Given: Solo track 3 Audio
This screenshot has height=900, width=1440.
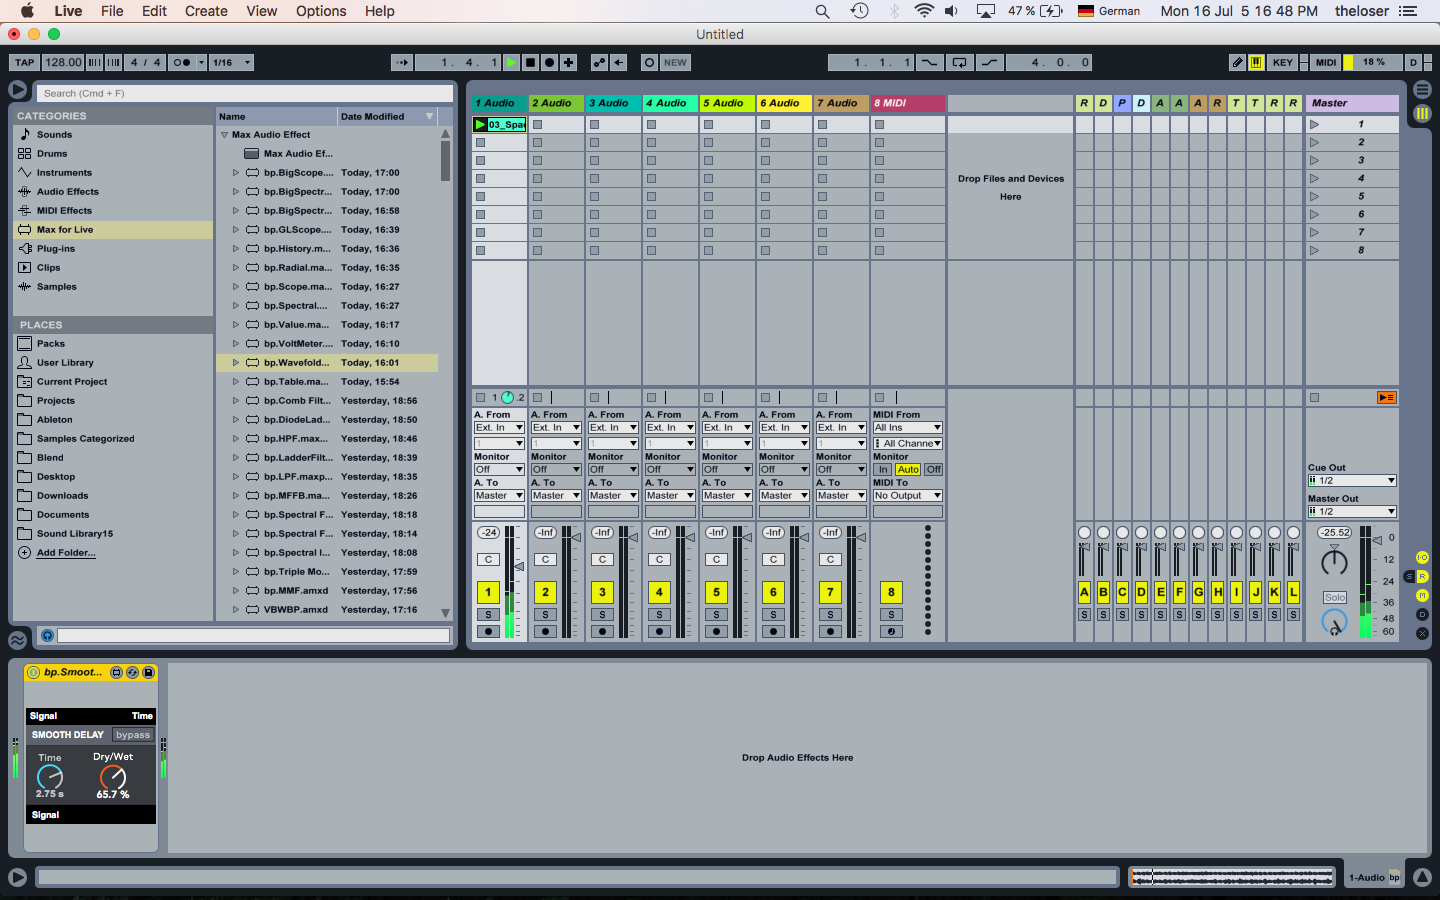Looking at the screenshot, I should [x=602, y=614].
